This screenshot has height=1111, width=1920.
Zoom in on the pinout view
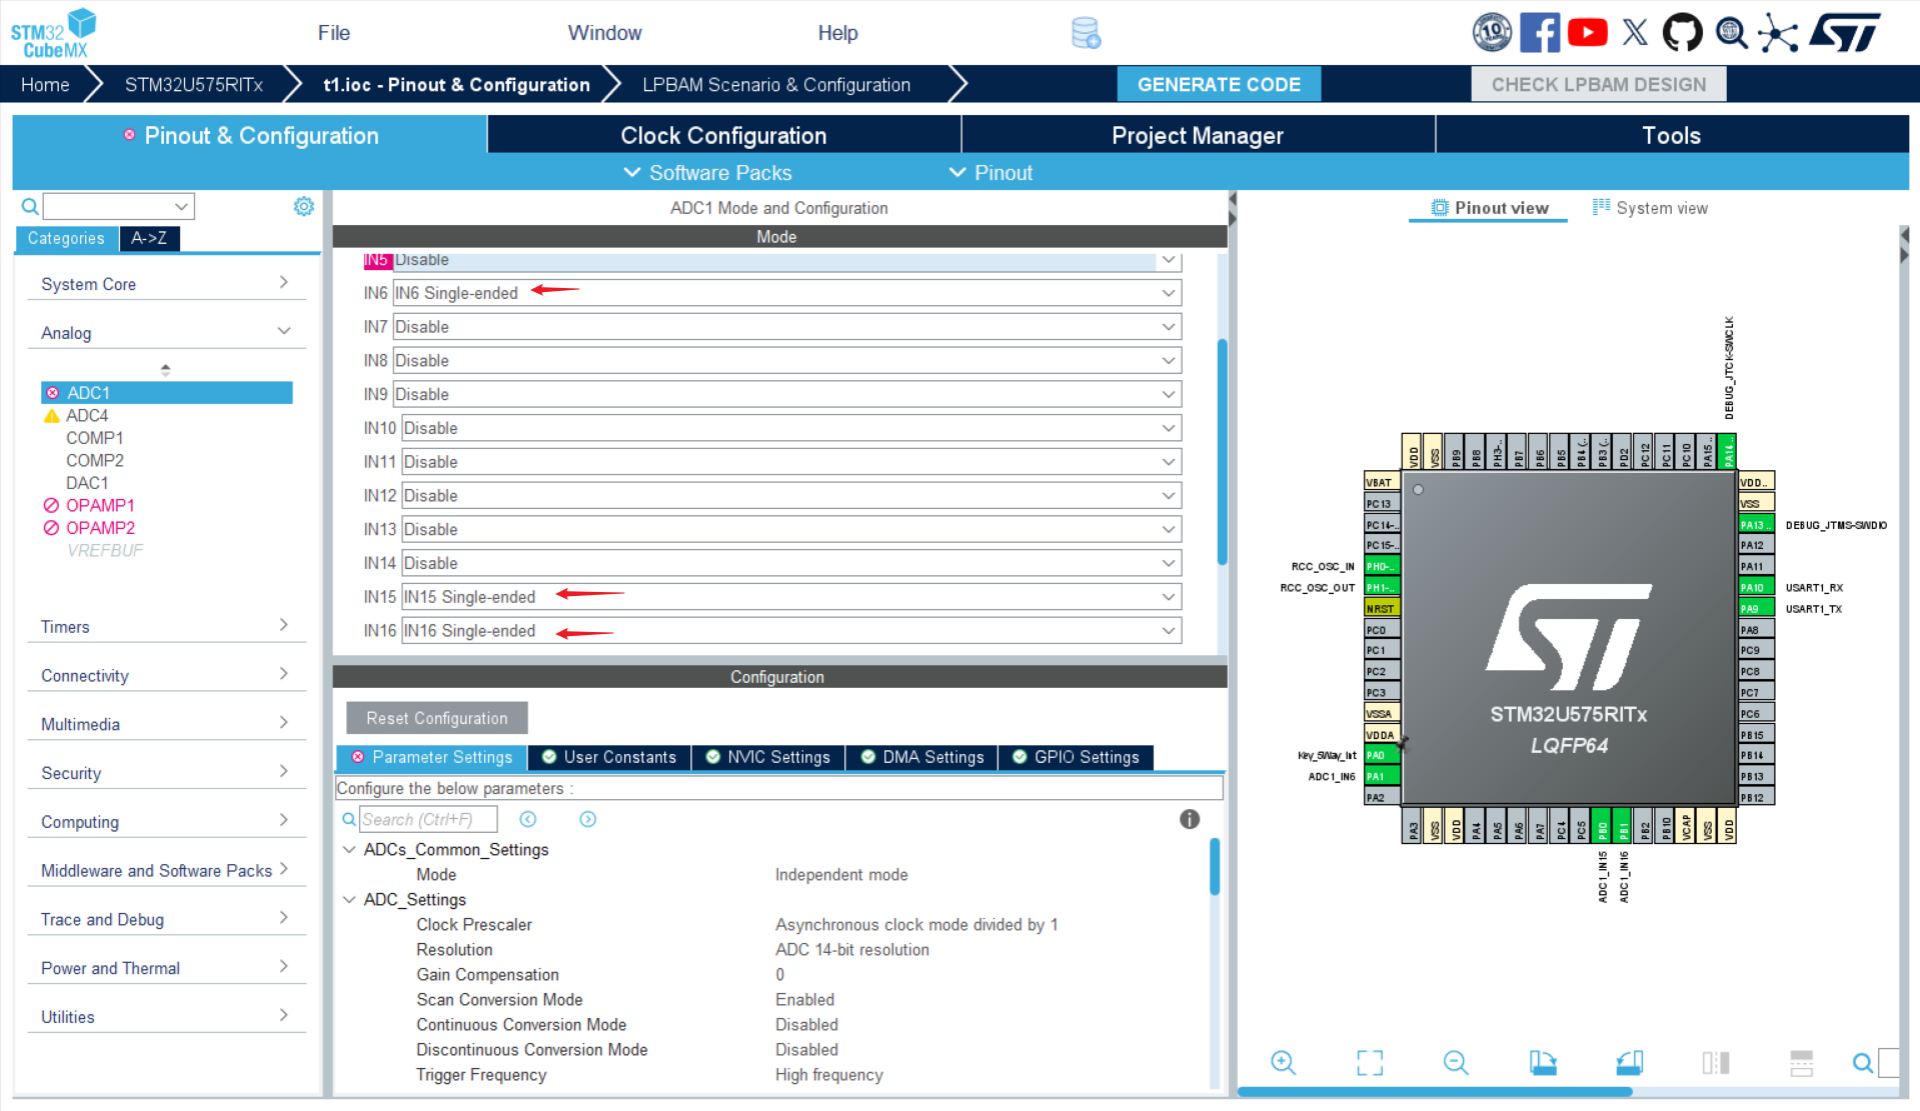click(1283, 1063)
